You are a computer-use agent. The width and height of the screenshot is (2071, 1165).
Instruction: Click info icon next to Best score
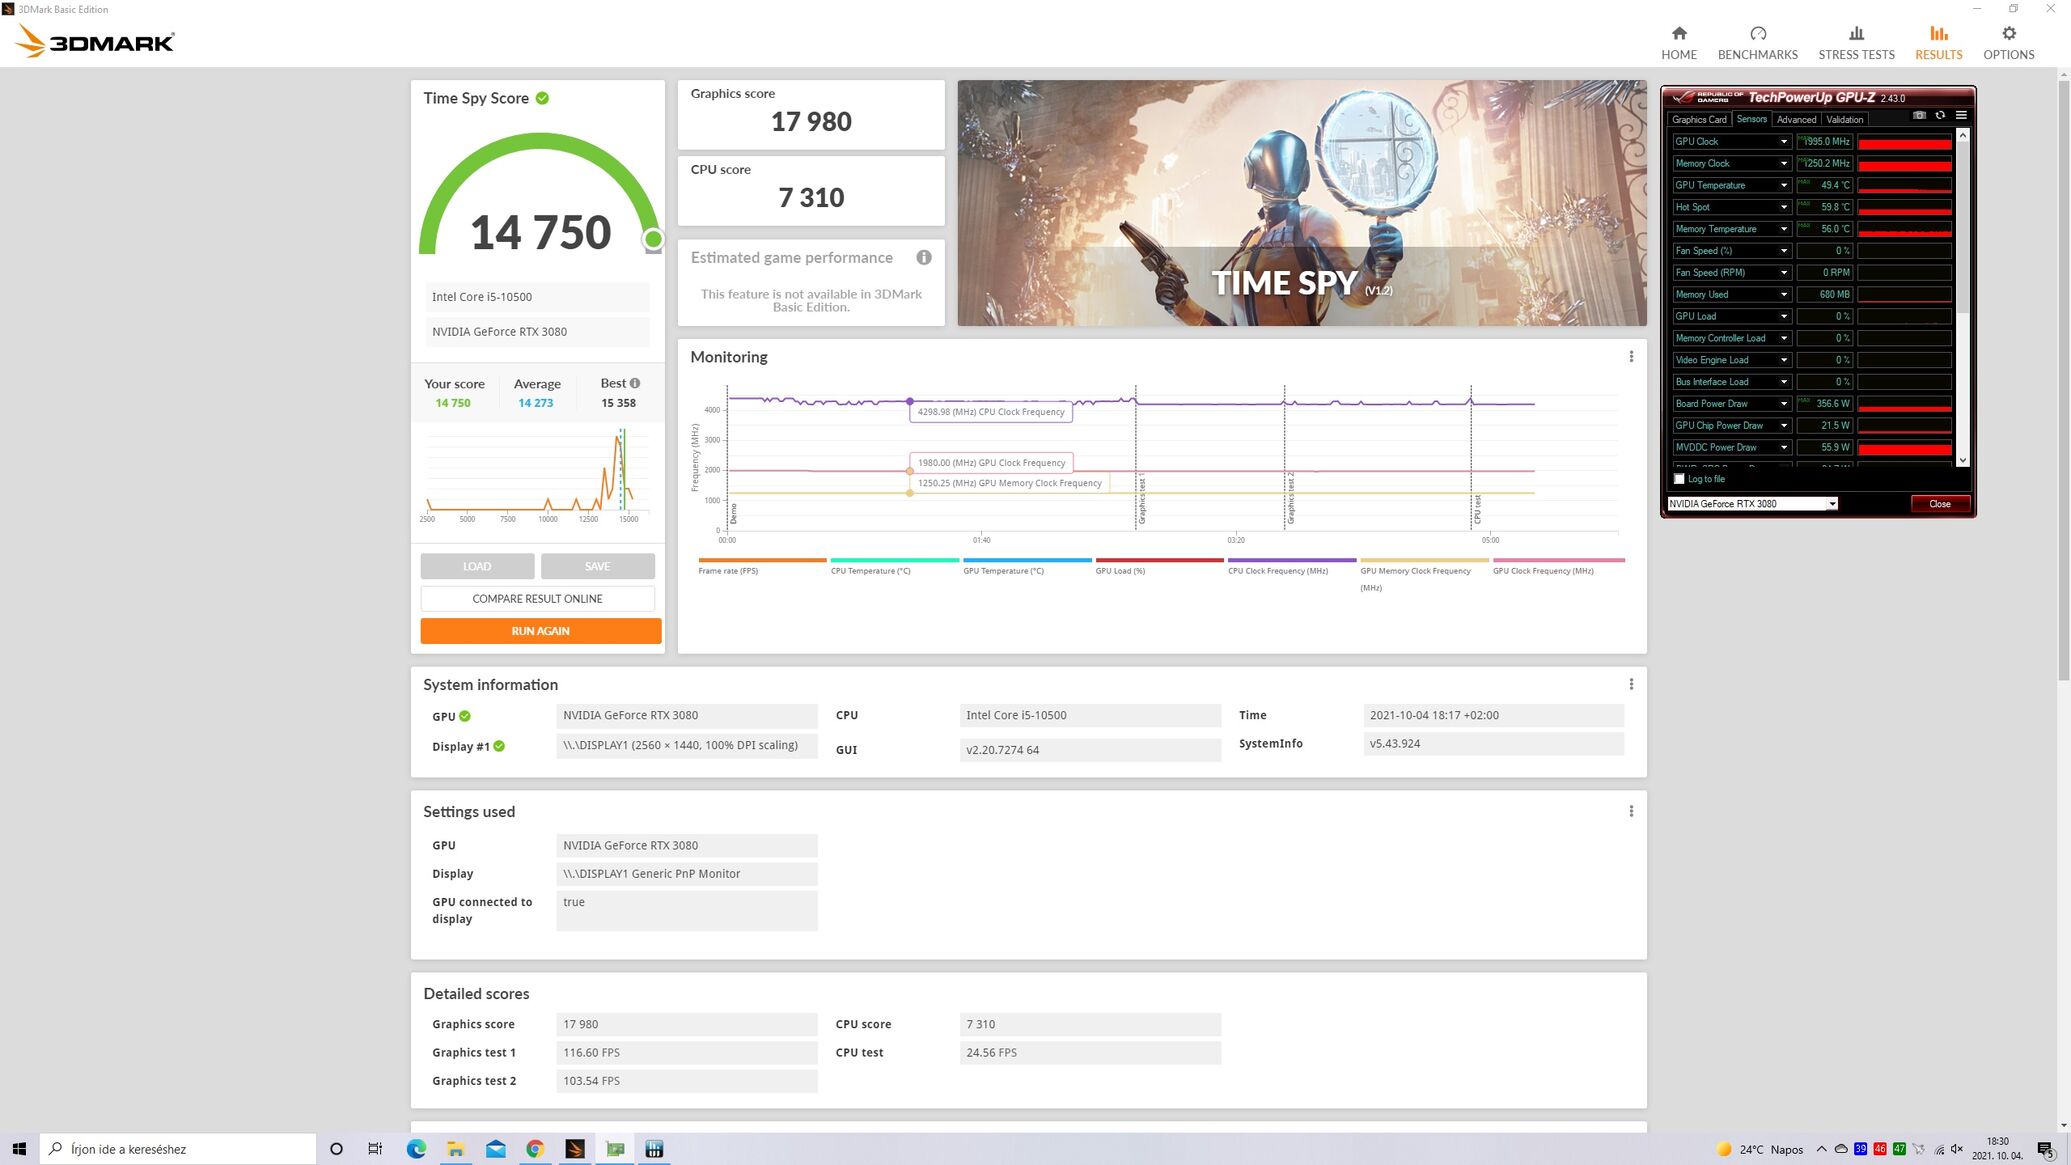635,383
